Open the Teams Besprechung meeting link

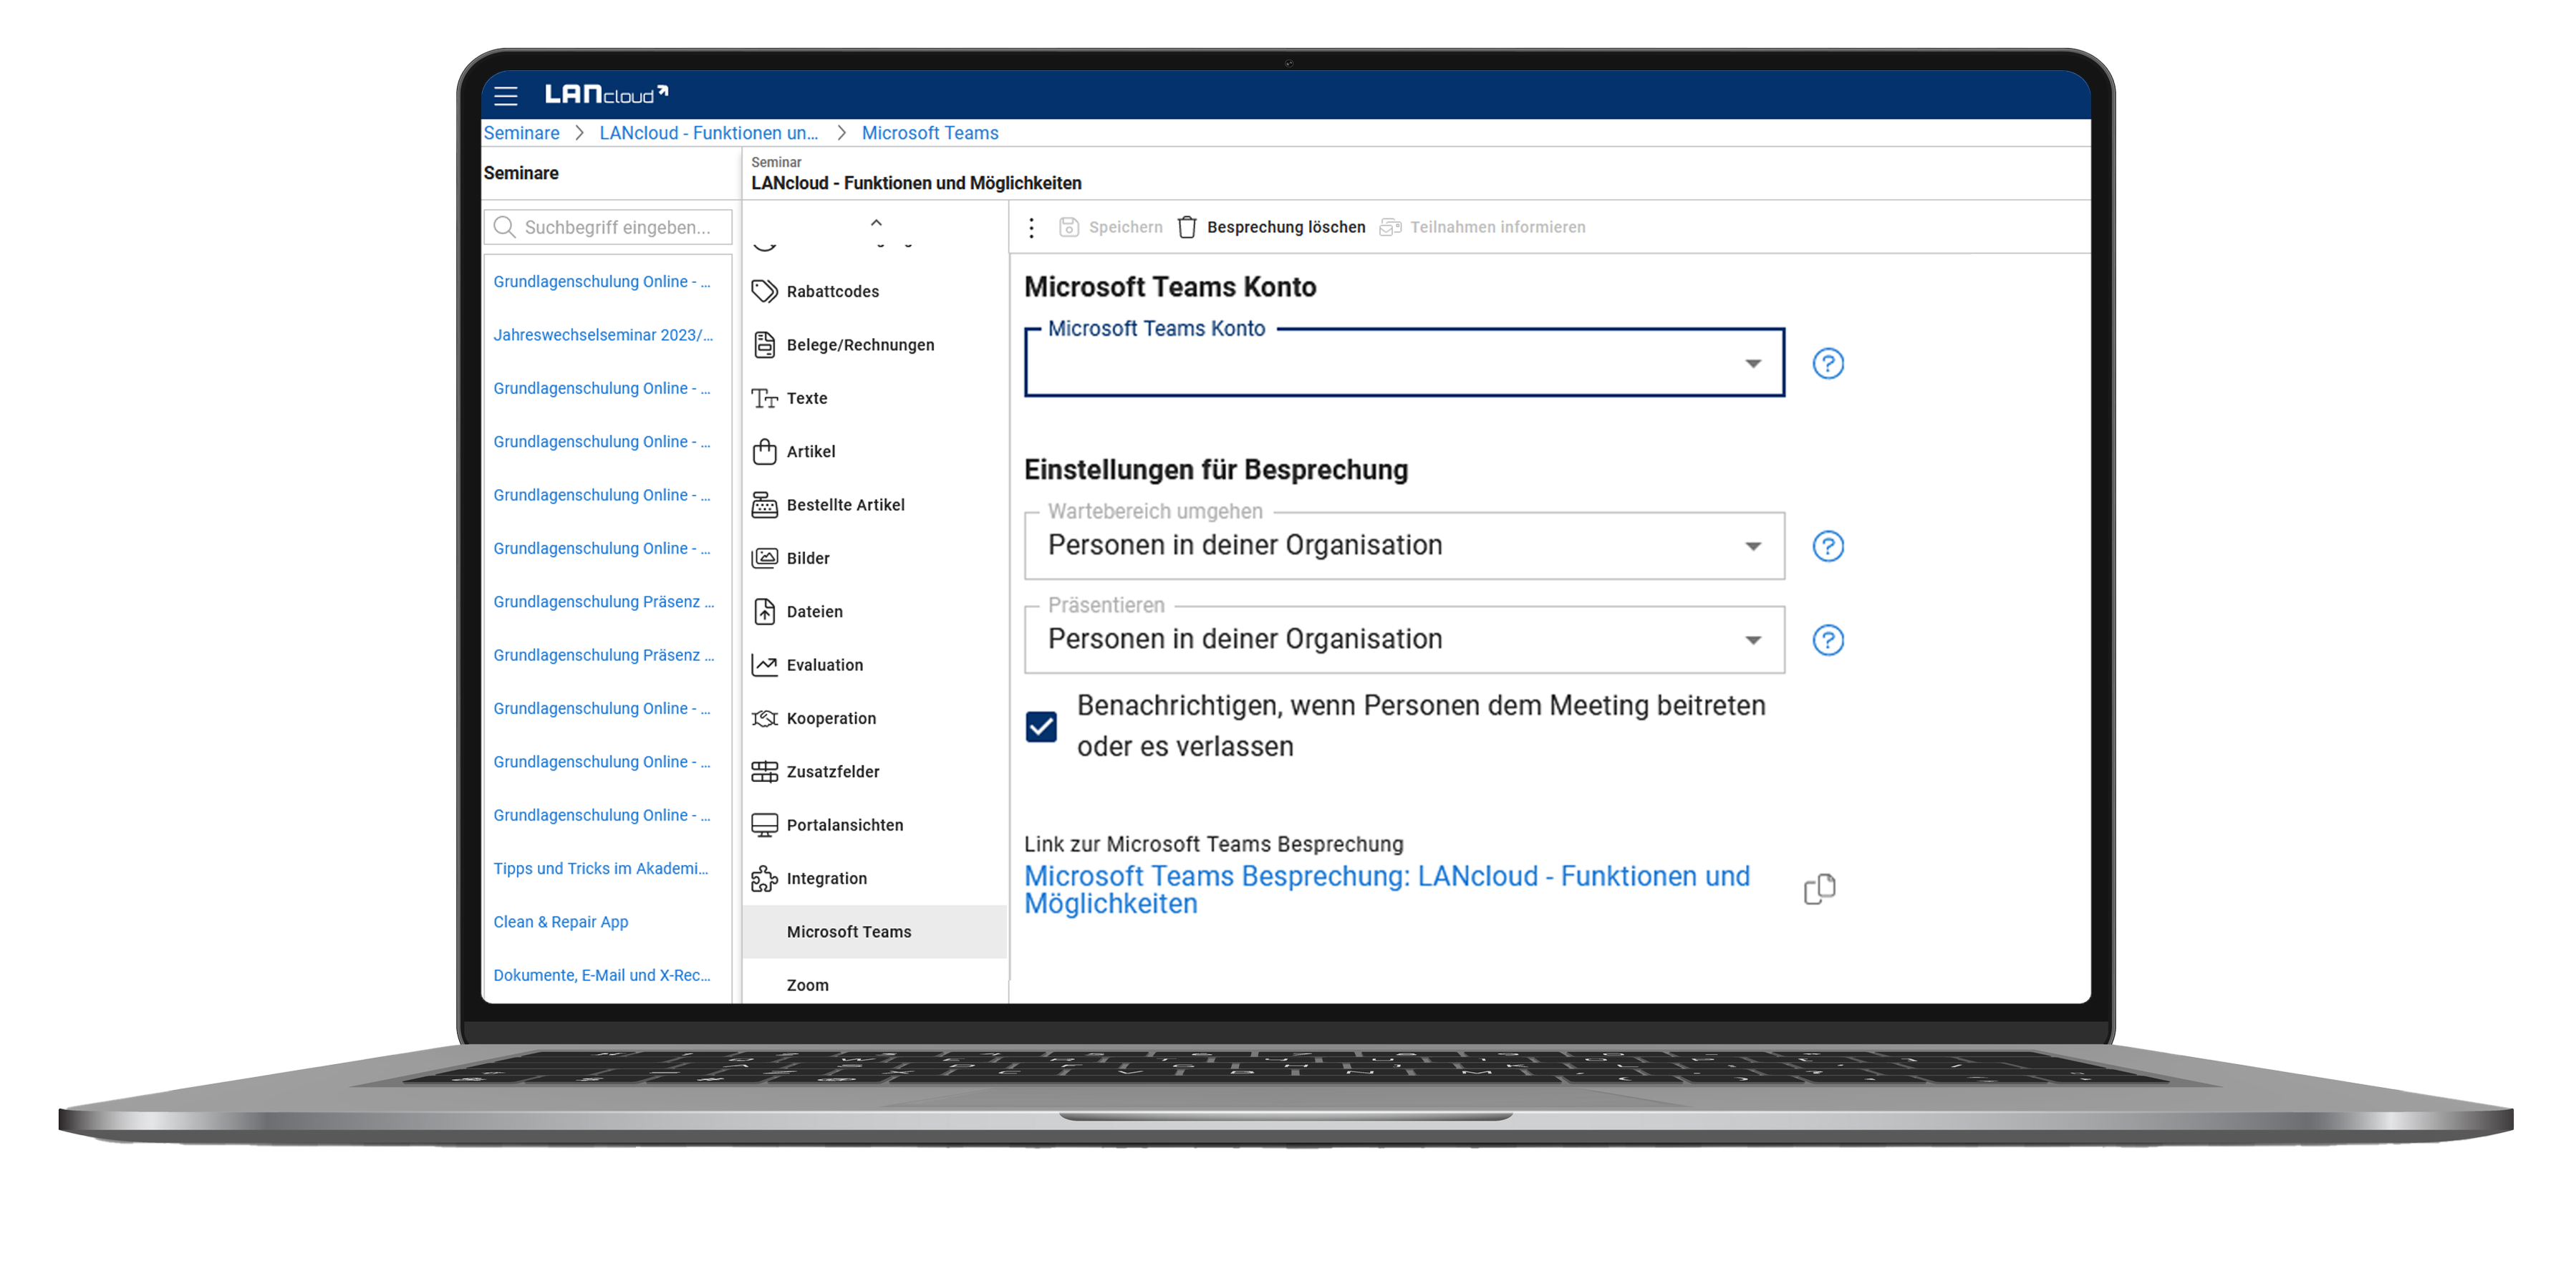click(x=1386, y=889)
